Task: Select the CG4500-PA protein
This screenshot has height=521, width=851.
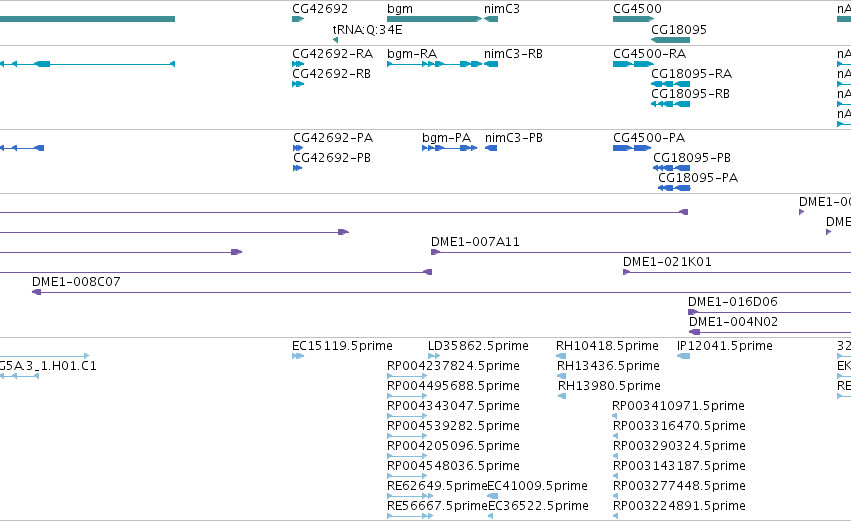Action: coord(632,148)
